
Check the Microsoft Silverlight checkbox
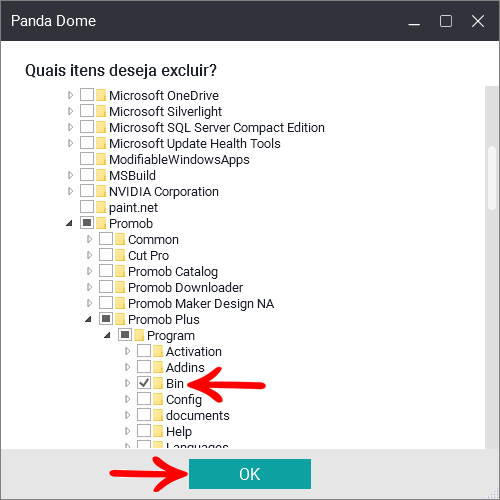pyautogui.click(x=87, y=111)
